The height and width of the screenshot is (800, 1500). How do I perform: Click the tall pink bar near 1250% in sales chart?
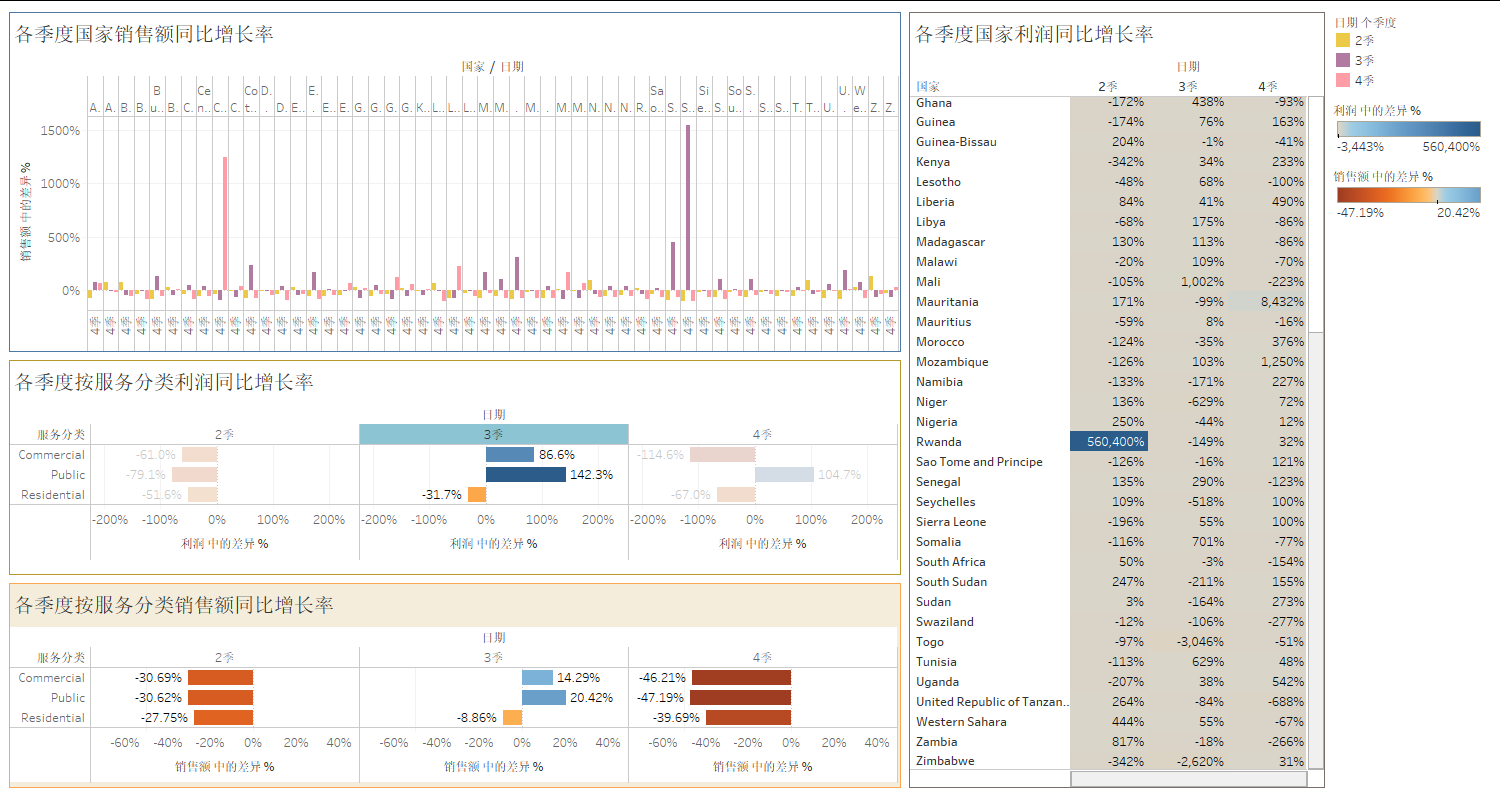pos(225,223)
